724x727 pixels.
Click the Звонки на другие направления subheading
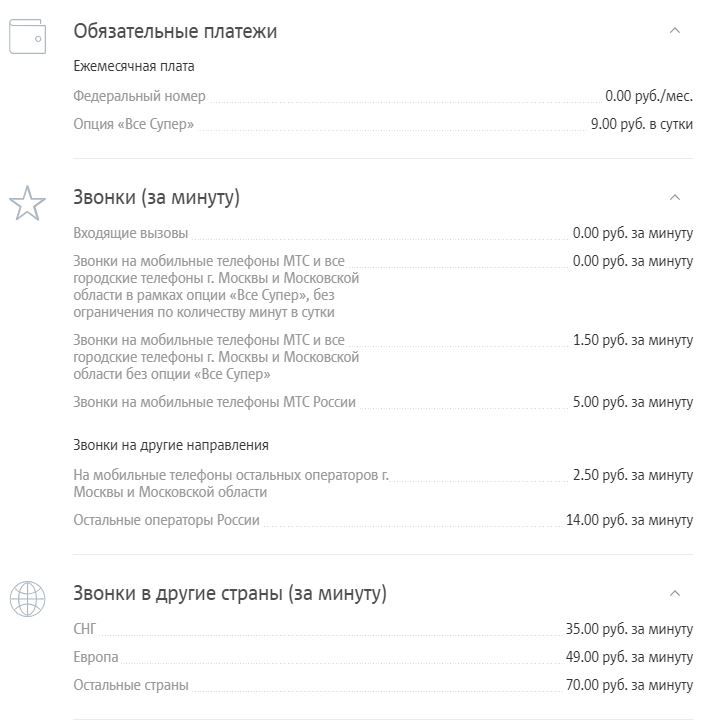pyautogui.click(x=171, y=445)
